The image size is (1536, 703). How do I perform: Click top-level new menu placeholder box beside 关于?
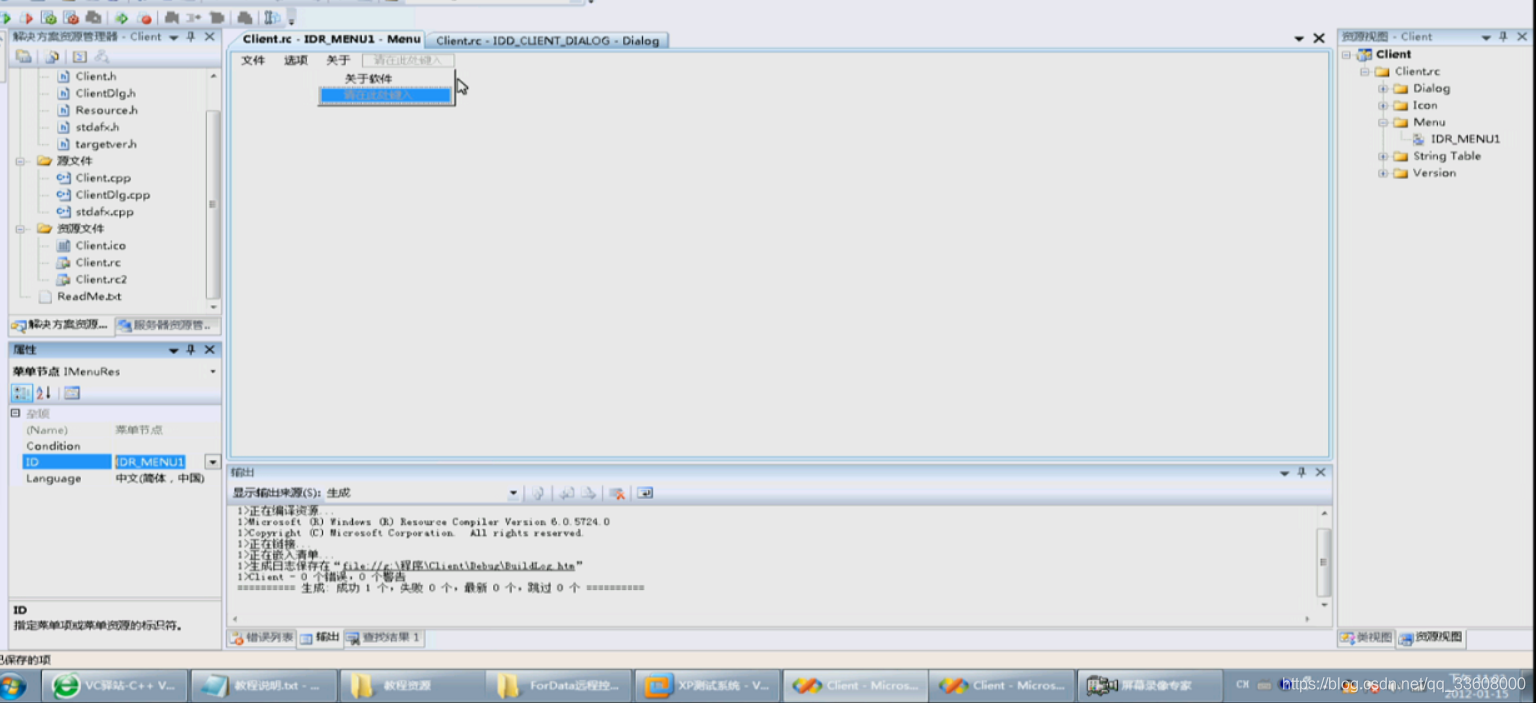click(x=408, y=61)
